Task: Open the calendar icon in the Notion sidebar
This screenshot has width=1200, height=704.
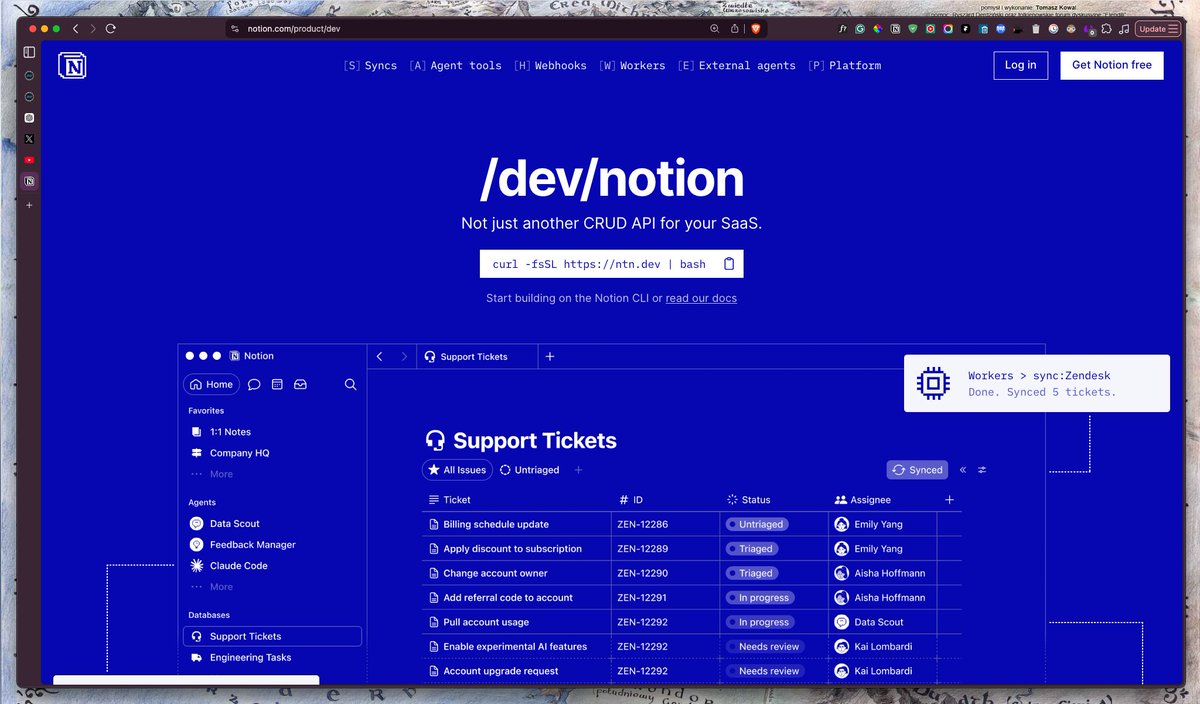Action: (277, 384)
